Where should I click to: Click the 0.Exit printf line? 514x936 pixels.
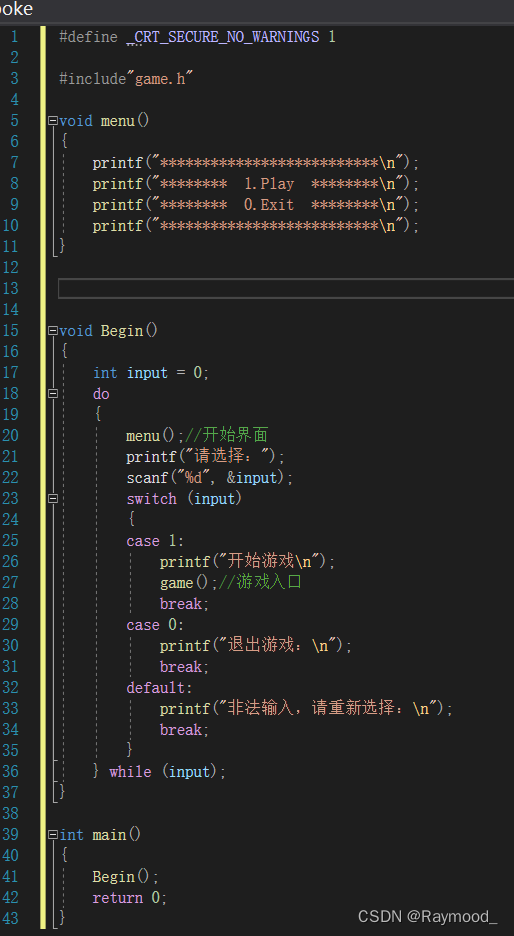click(x=256, y=205)
